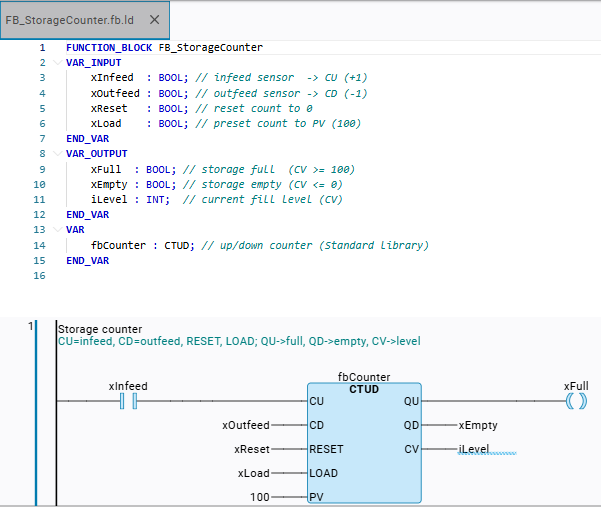Click the xOutfeed input on CD
Viewport: 601px width, 507px height.
(246, 425)
